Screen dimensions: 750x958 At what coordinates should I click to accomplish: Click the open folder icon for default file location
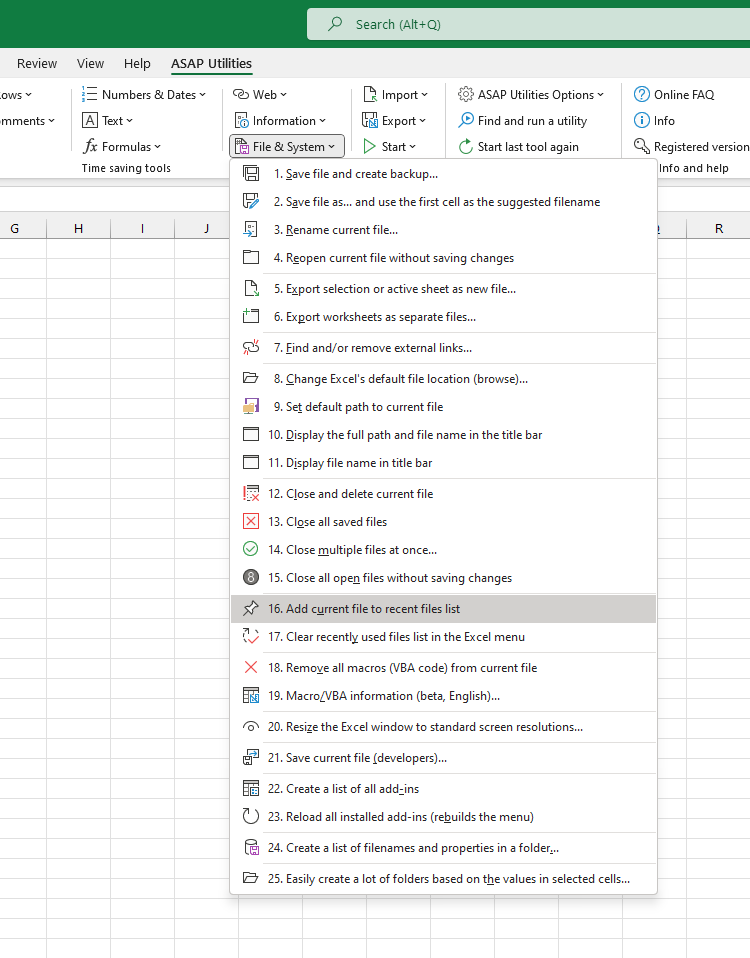tap(250, 378)
